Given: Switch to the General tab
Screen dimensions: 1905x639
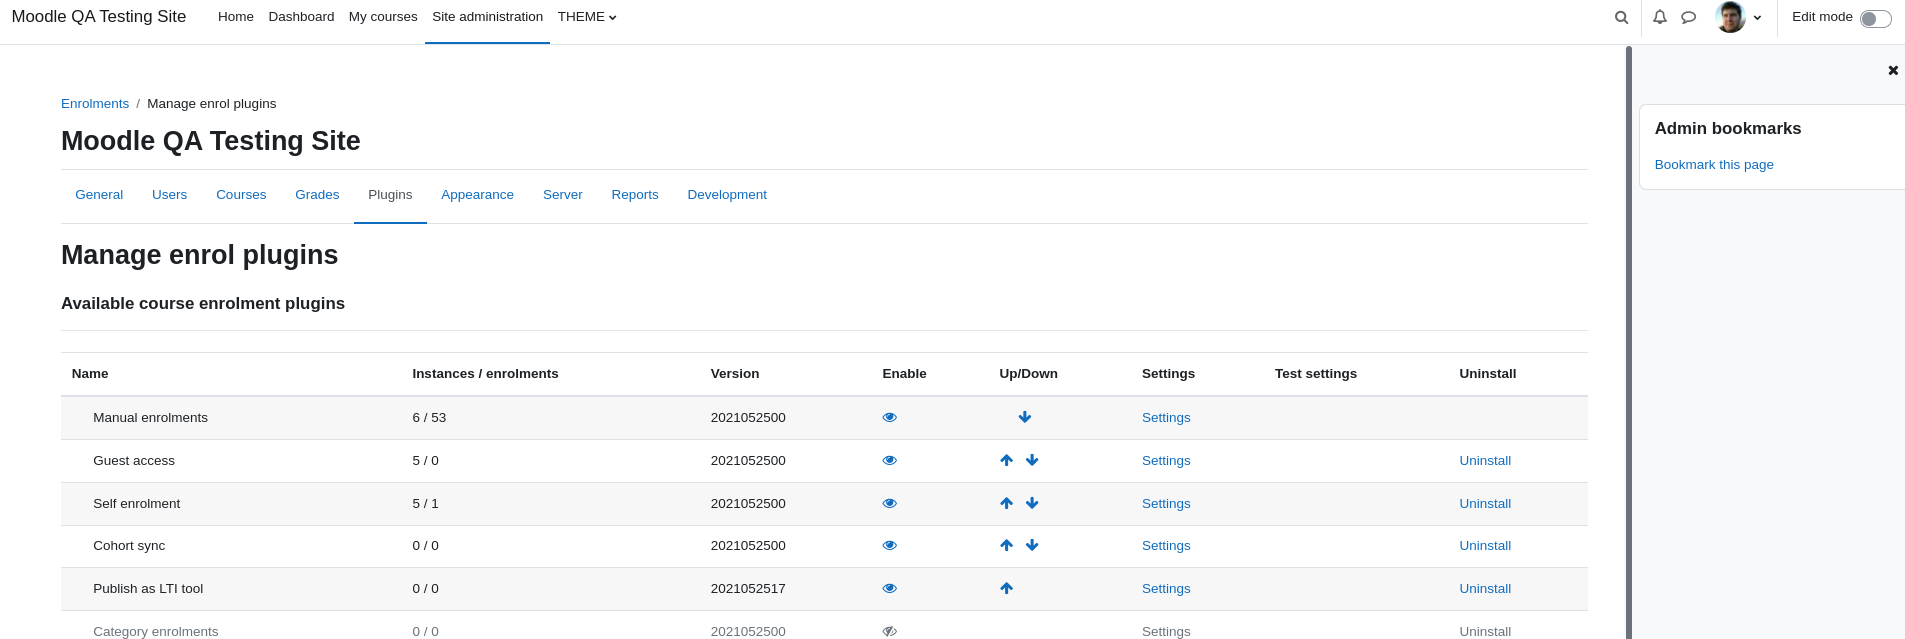Looking at the screenshot, I should click(x=99, y=195).
